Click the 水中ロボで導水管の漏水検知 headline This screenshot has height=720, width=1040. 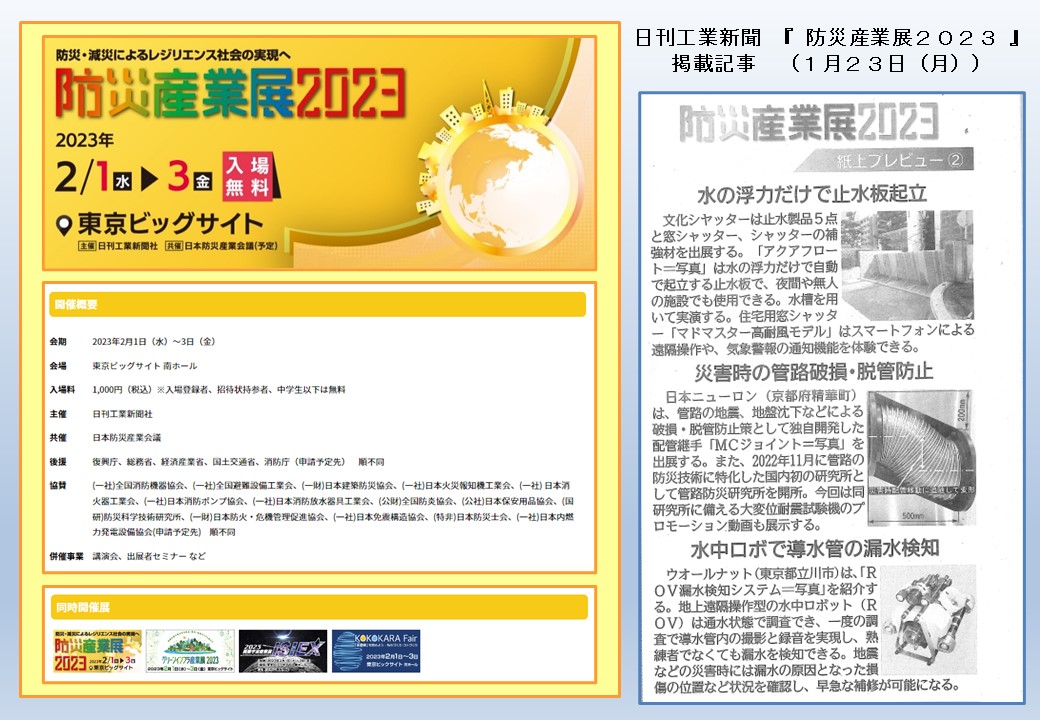pos(814,548)
